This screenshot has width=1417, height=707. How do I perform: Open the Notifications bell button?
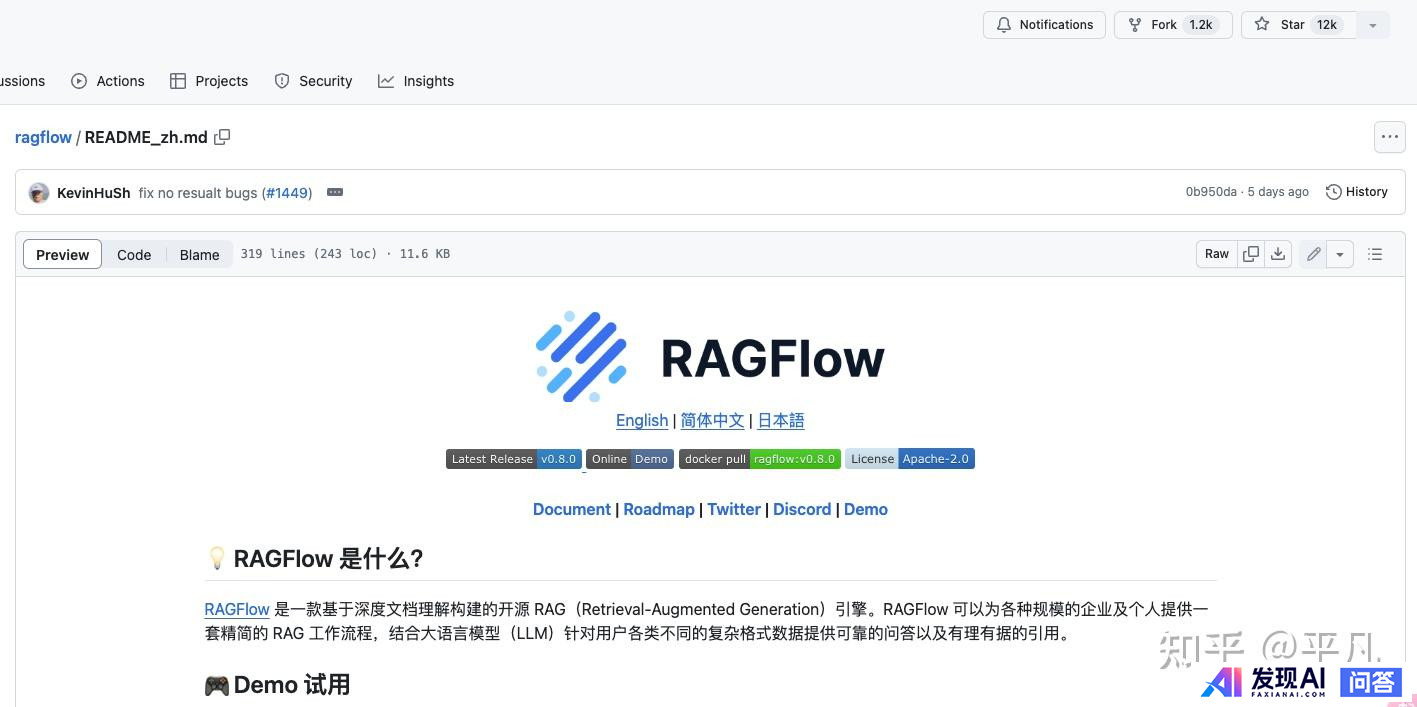1044,25
